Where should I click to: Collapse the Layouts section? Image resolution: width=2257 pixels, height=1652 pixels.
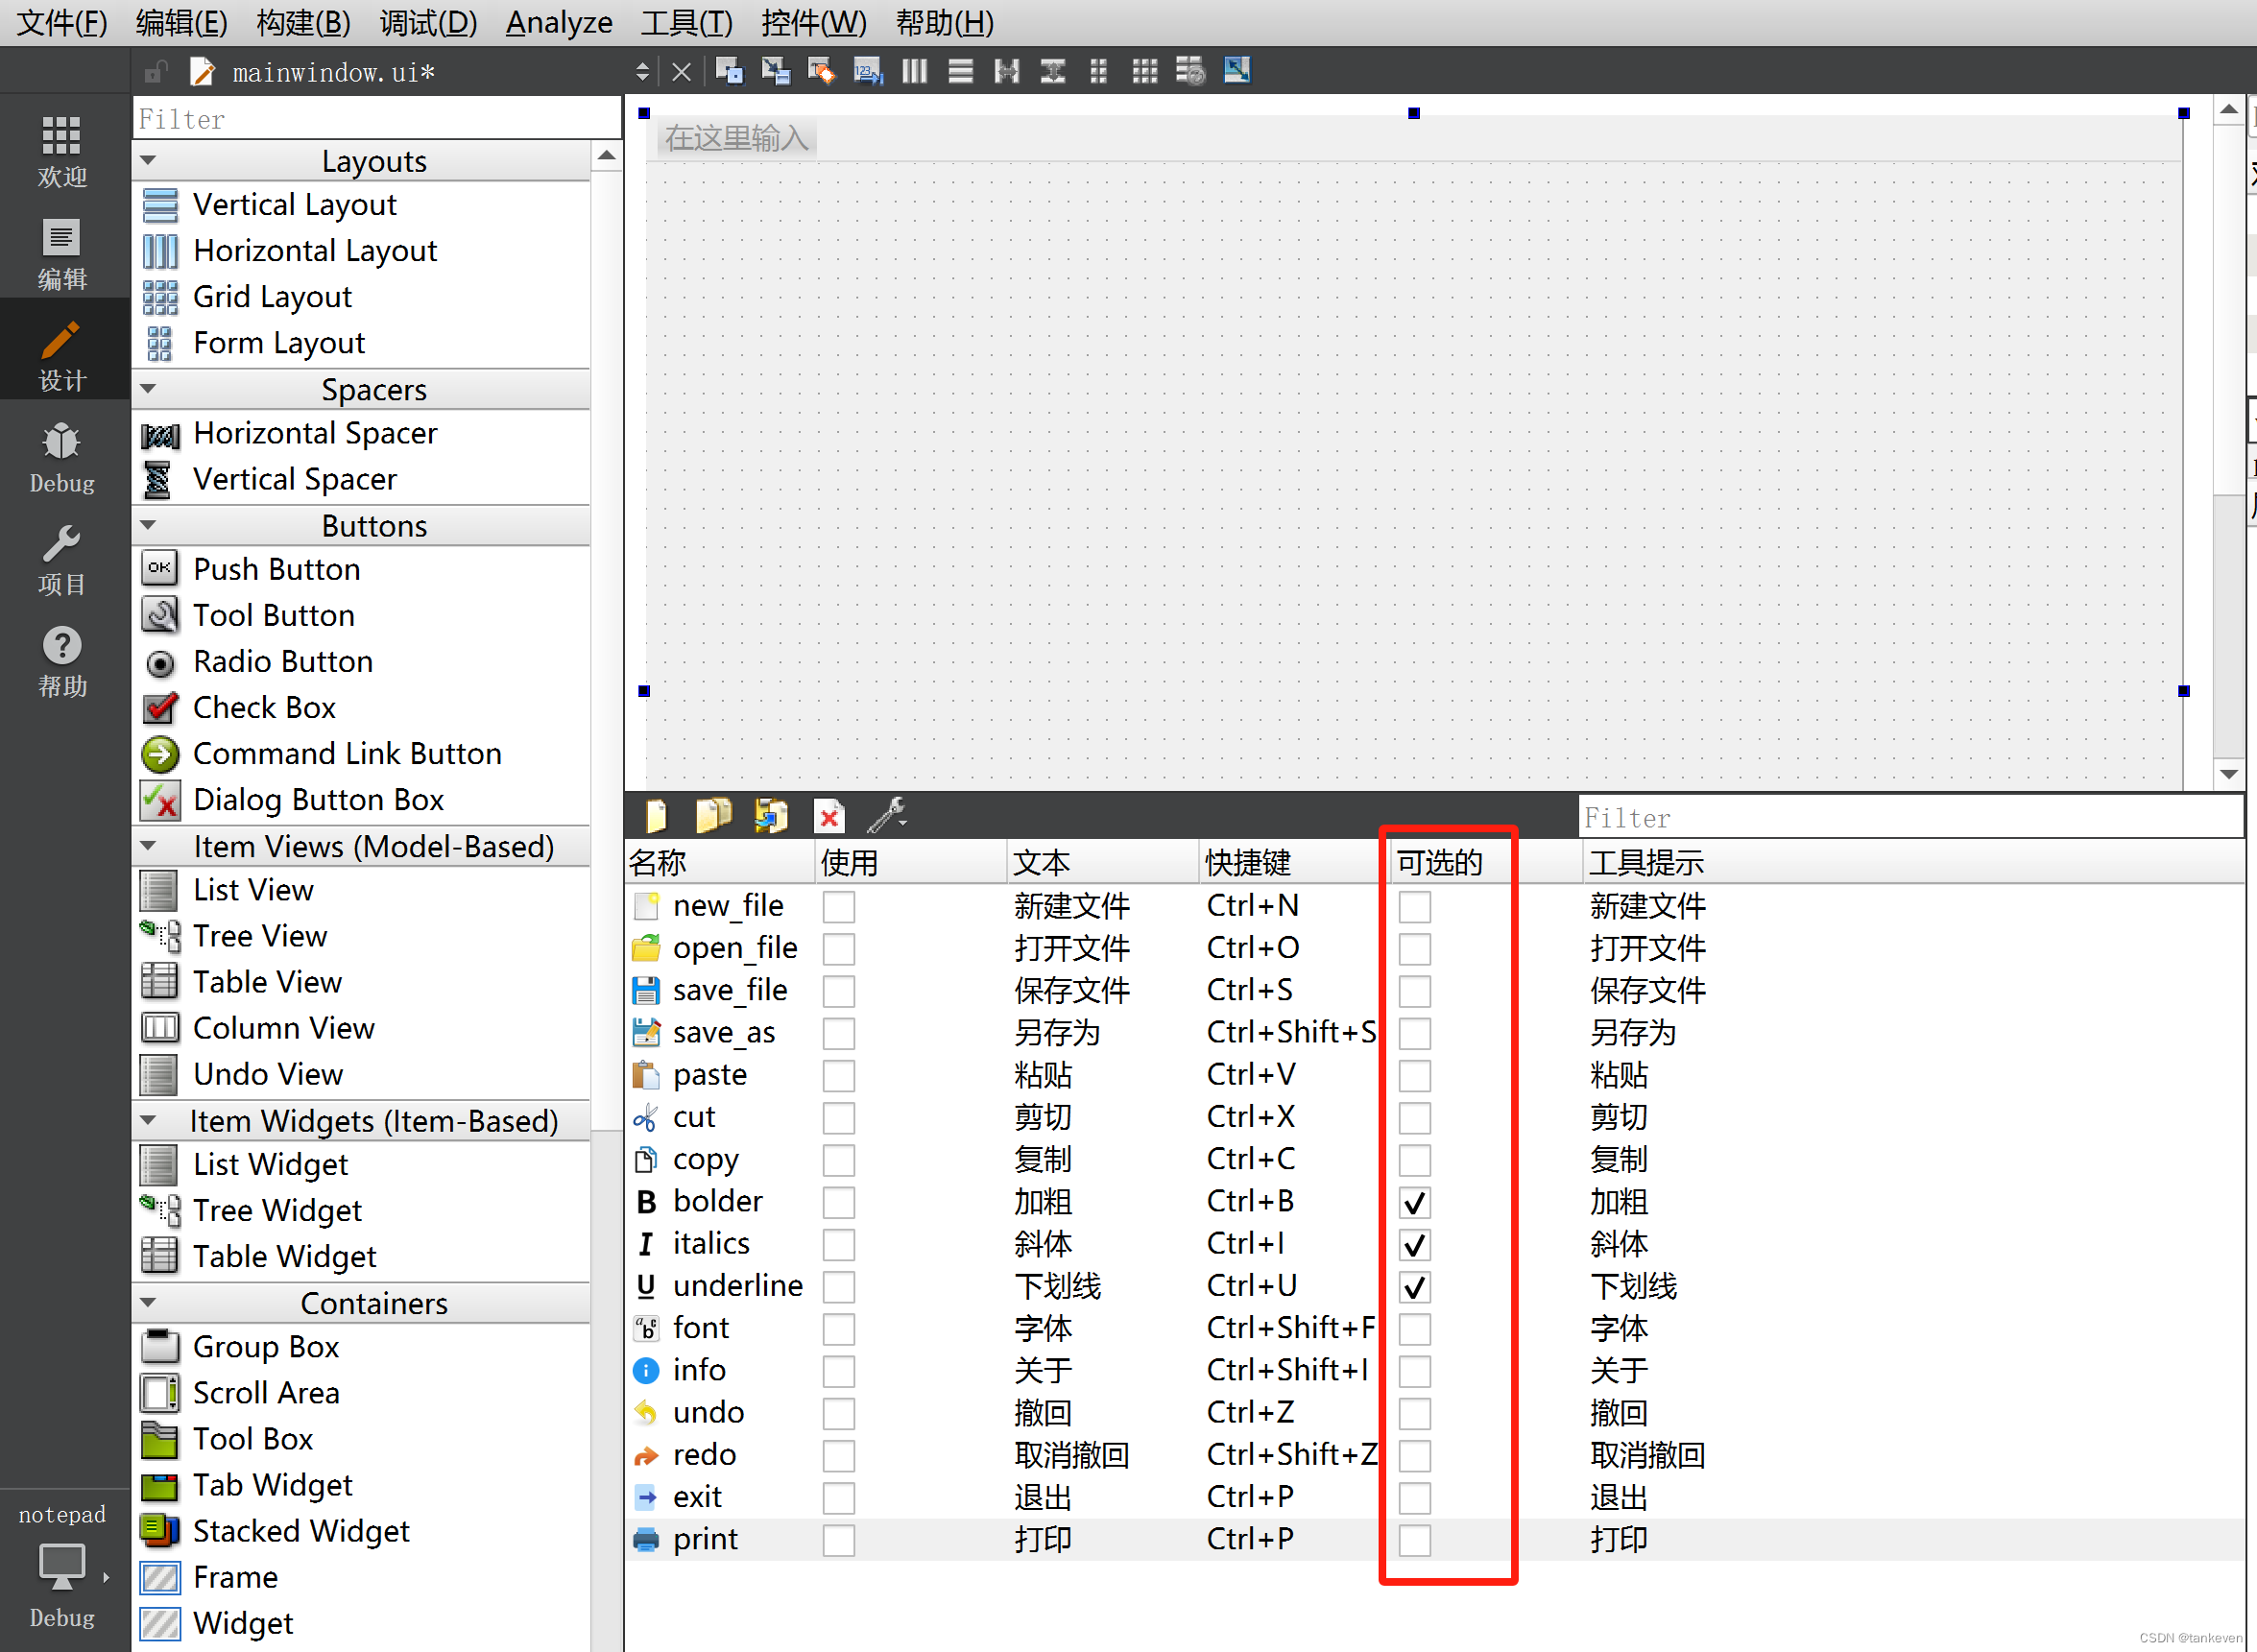(149, 160)
